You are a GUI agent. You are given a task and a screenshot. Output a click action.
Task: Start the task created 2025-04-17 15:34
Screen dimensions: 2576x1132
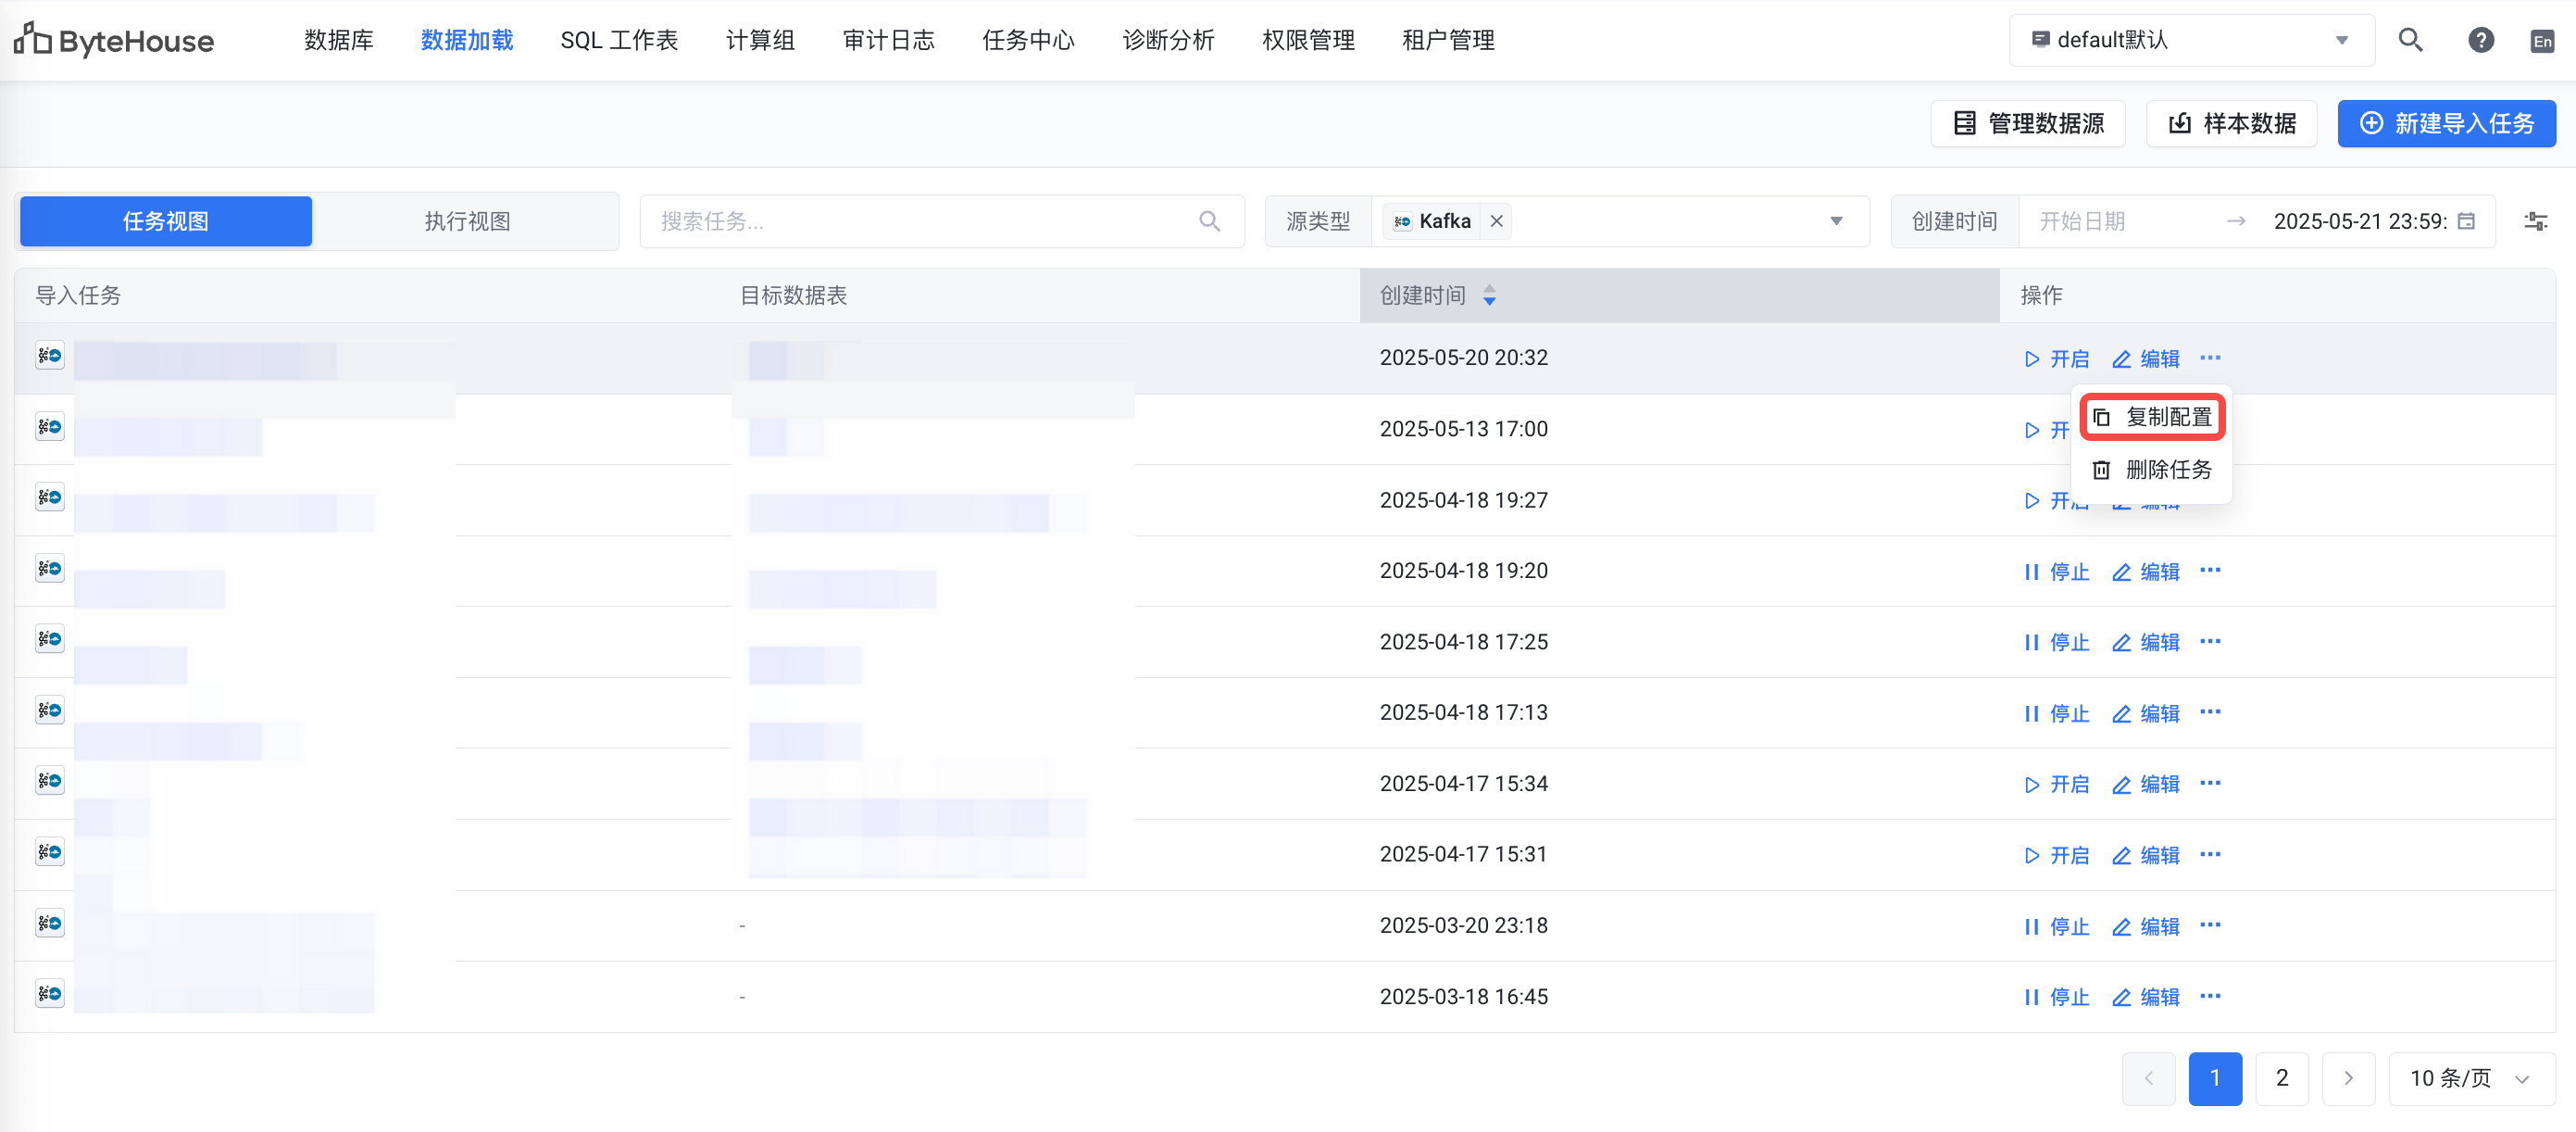[x=2056, y=784]
